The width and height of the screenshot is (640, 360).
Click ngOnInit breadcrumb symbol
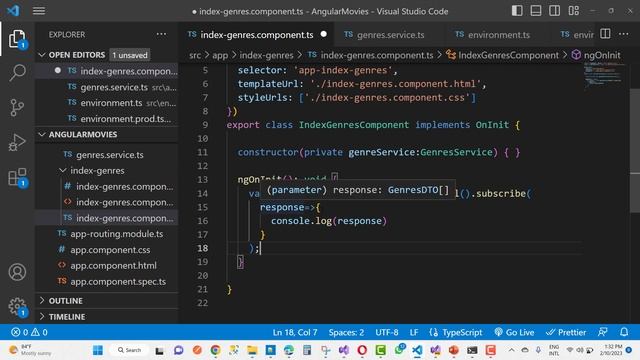596,55
